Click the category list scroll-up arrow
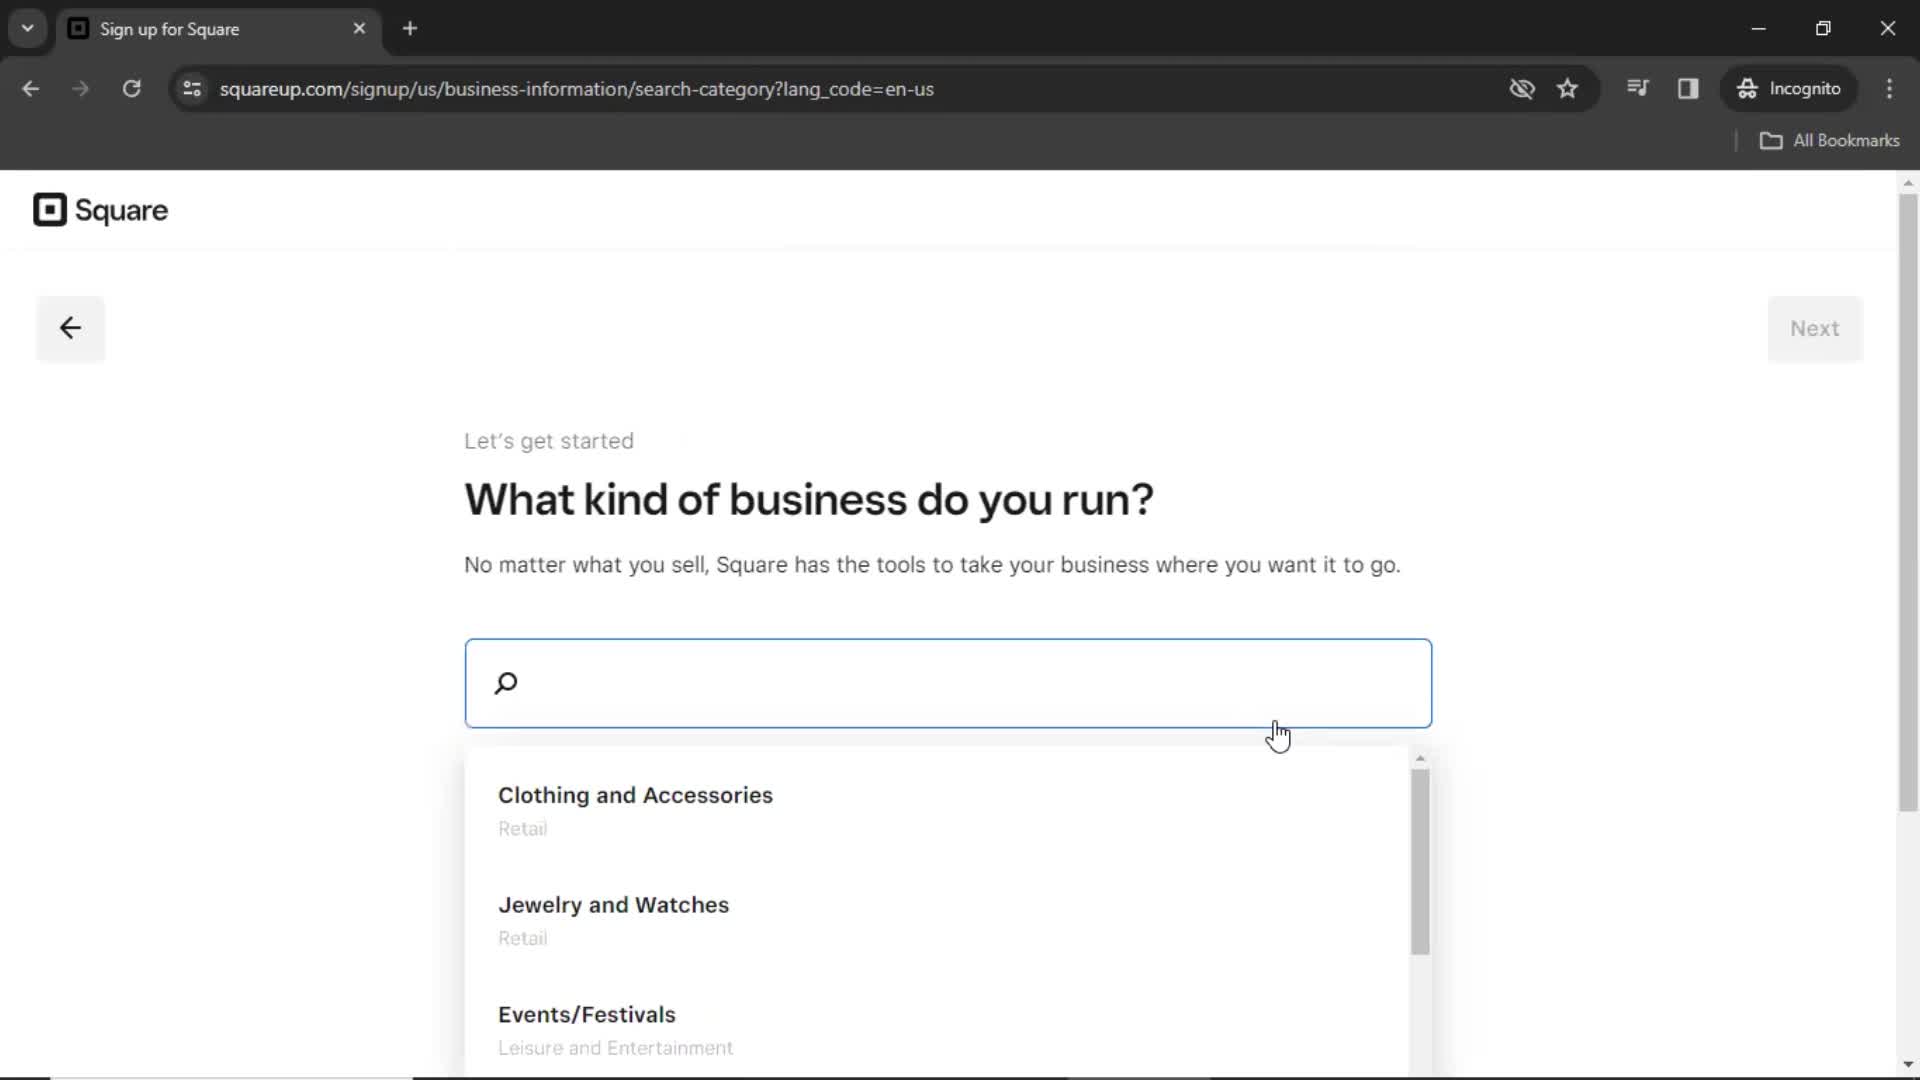Screen dimensions: 1920x1080 pos(1420,758)
